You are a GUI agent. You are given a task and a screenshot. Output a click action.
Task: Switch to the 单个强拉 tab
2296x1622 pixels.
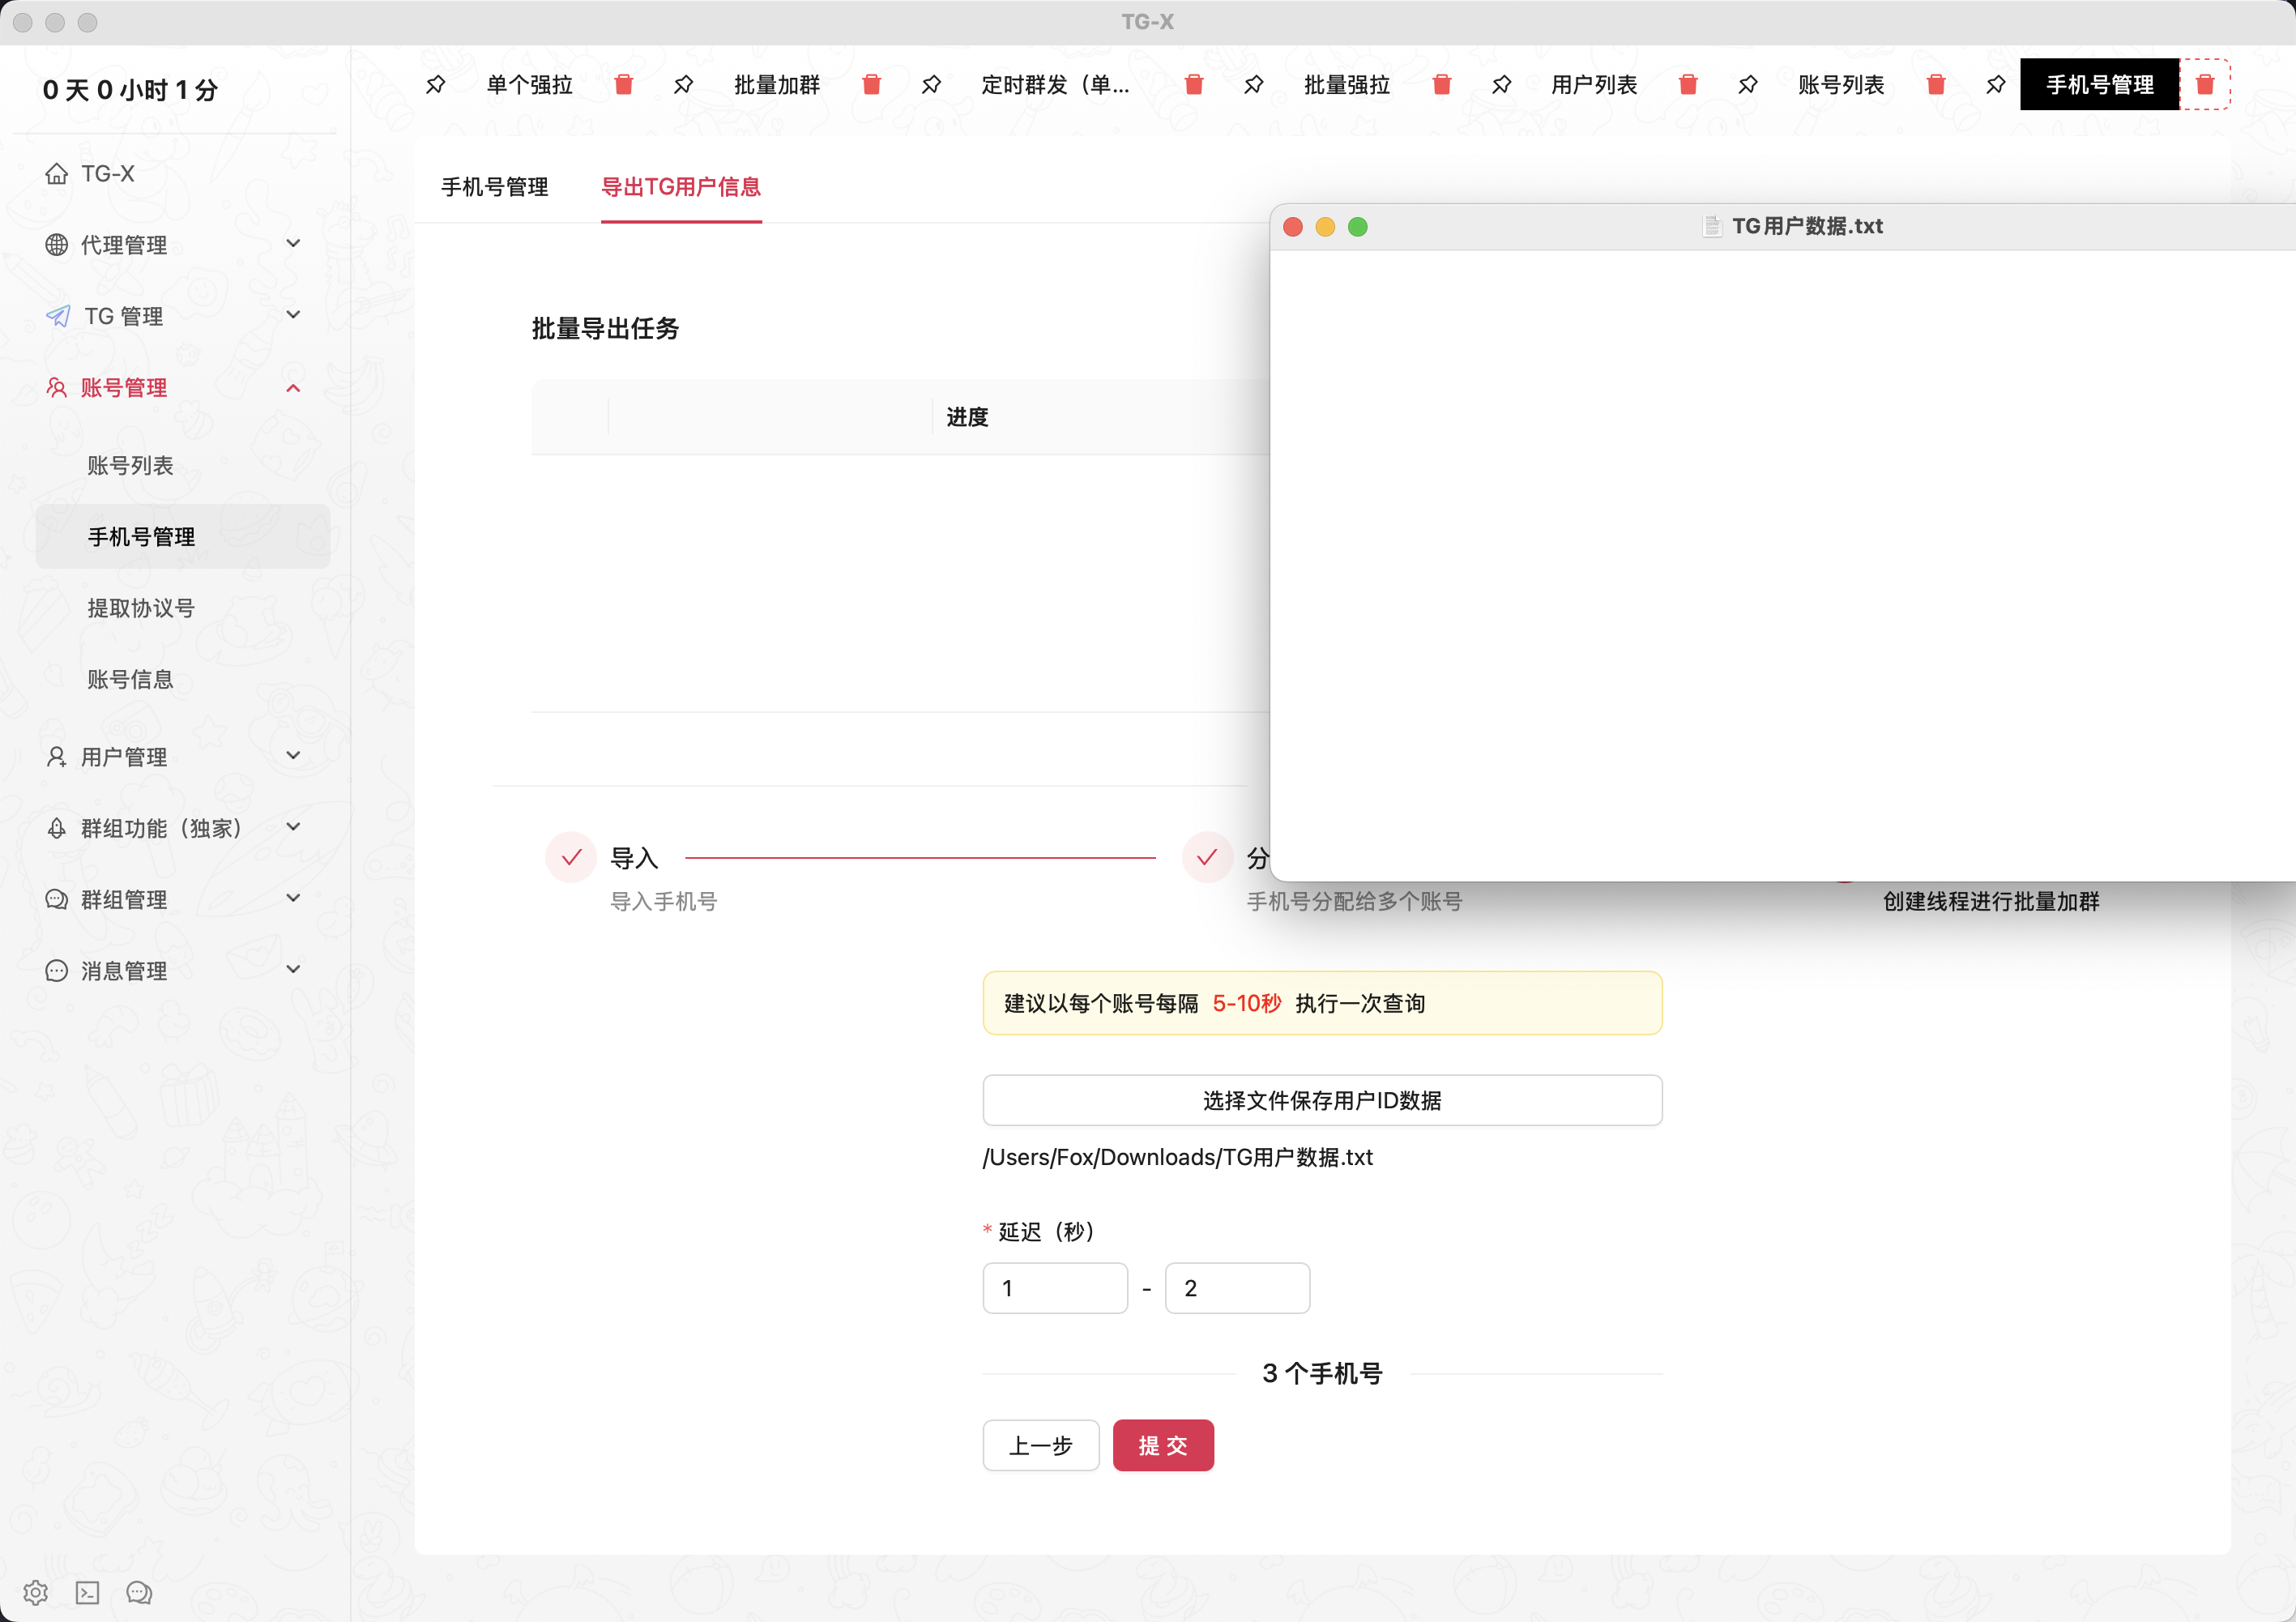click(x=529, y=85)
